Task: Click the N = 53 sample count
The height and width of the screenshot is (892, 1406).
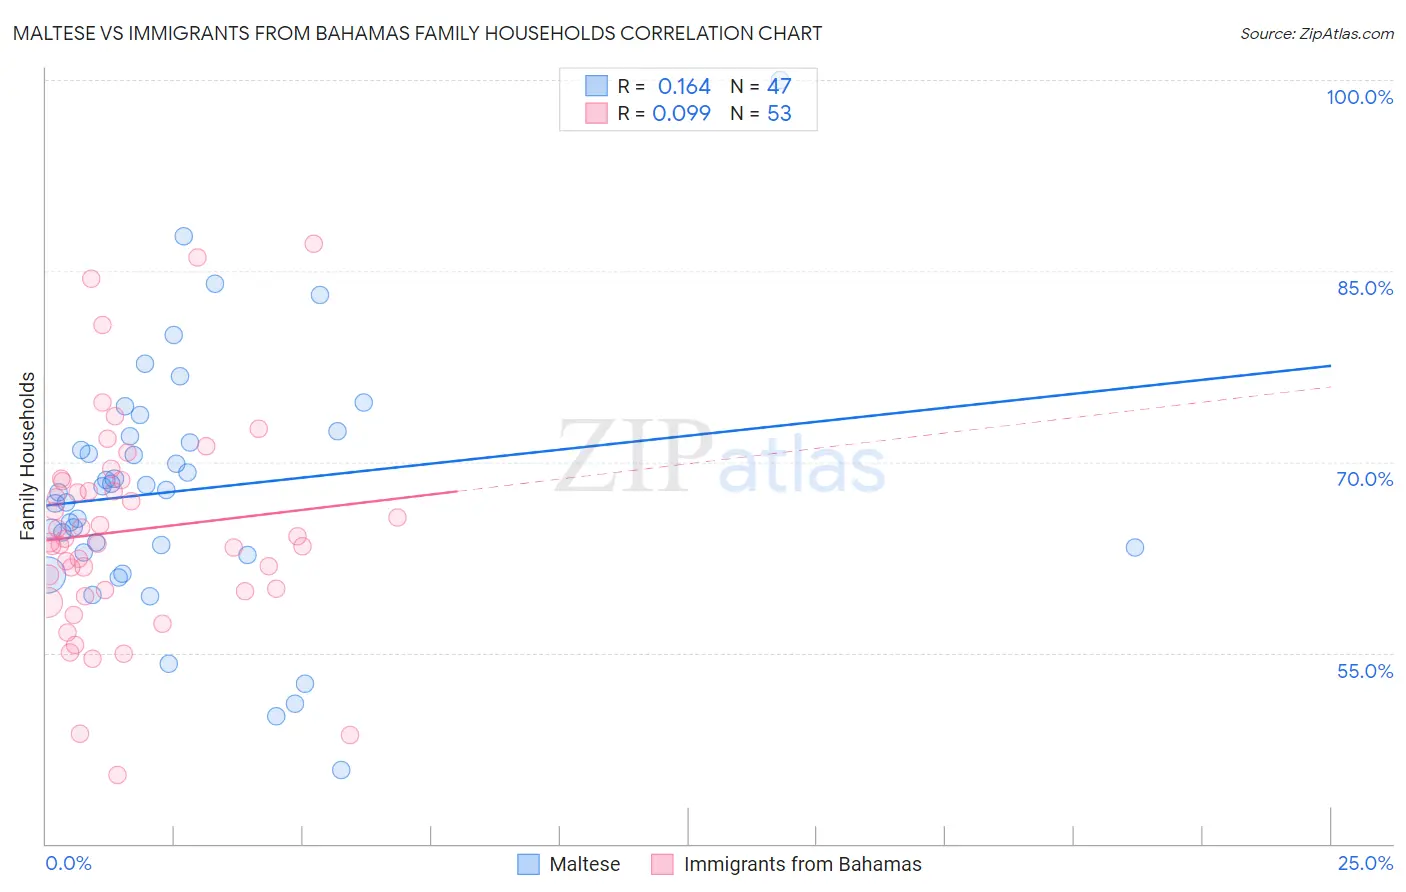Action: click(x=761, y=113)
